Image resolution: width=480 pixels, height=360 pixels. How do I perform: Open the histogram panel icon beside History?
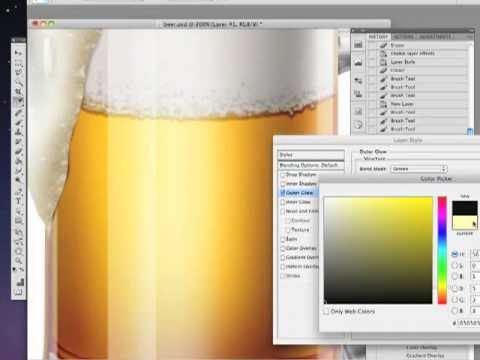(x=358, y=44)
